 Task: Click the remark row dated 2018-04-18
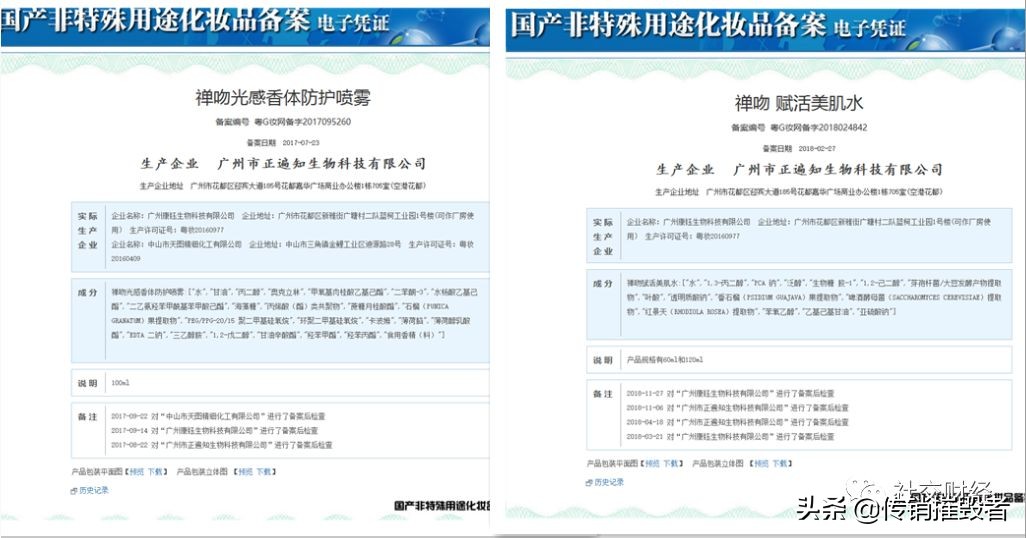[x=737, y=422]
